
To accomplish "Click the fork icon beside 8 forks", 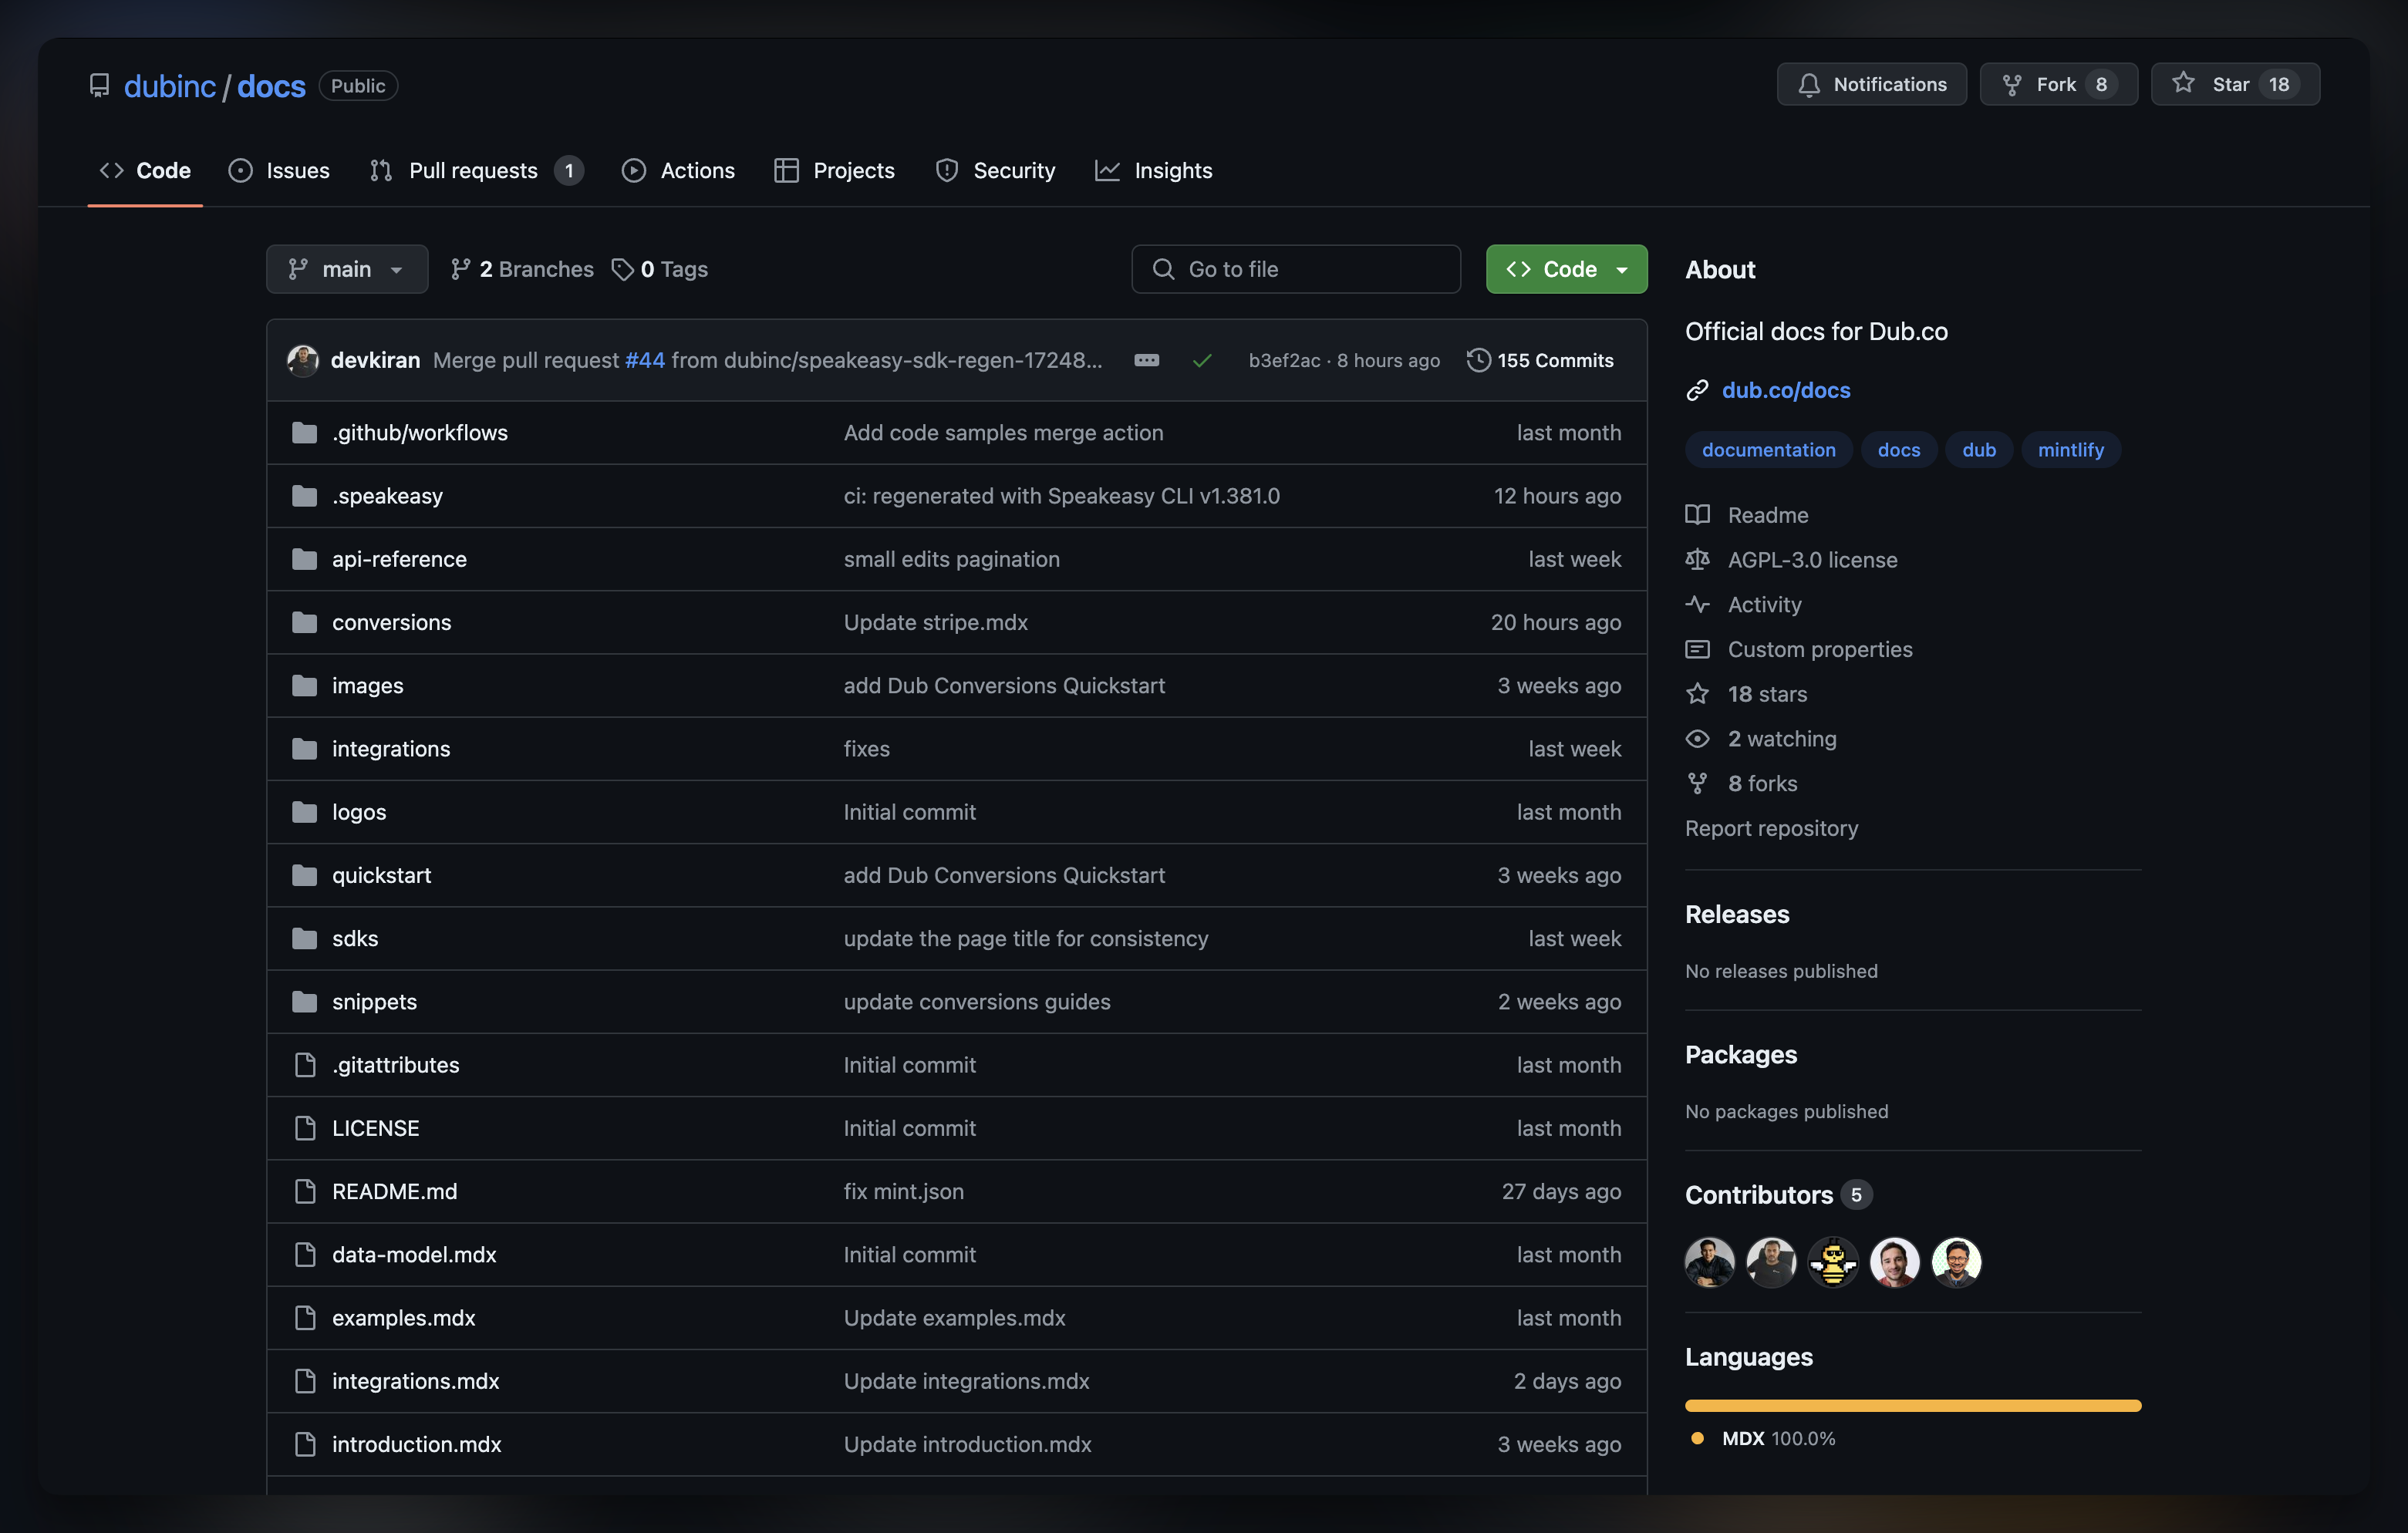I will (x=1697, y=783).
